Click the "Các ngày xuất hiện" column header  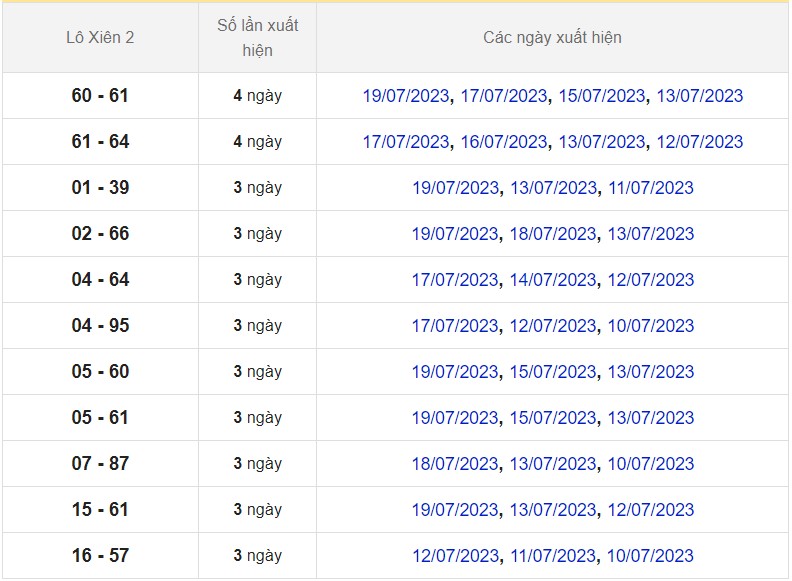tap(552, 38)
